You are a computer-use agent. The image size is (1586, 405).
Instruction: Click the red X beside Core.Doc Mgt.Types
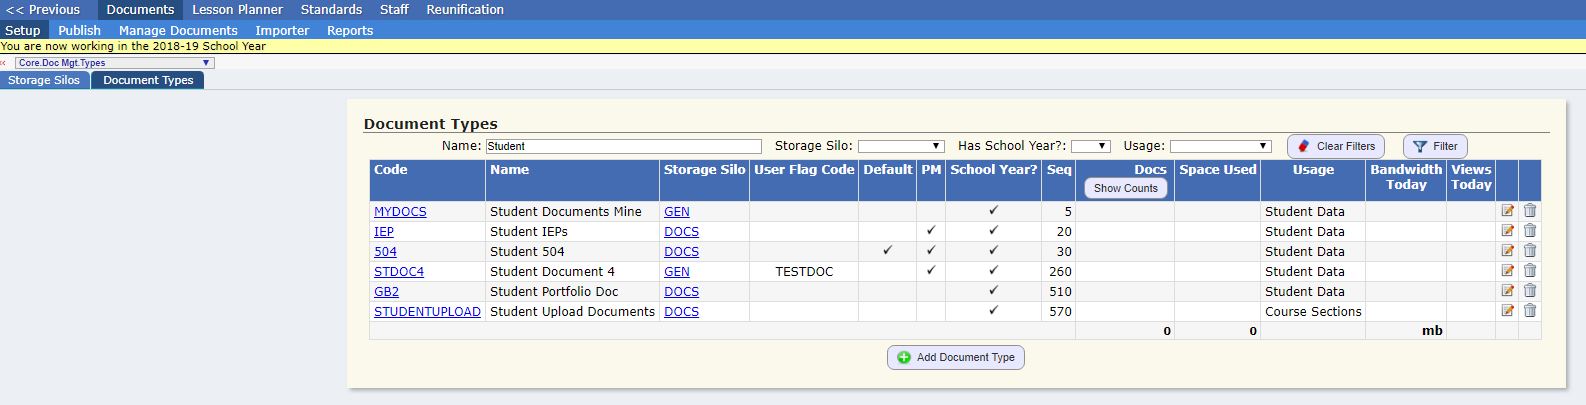(x=4, y=63)
